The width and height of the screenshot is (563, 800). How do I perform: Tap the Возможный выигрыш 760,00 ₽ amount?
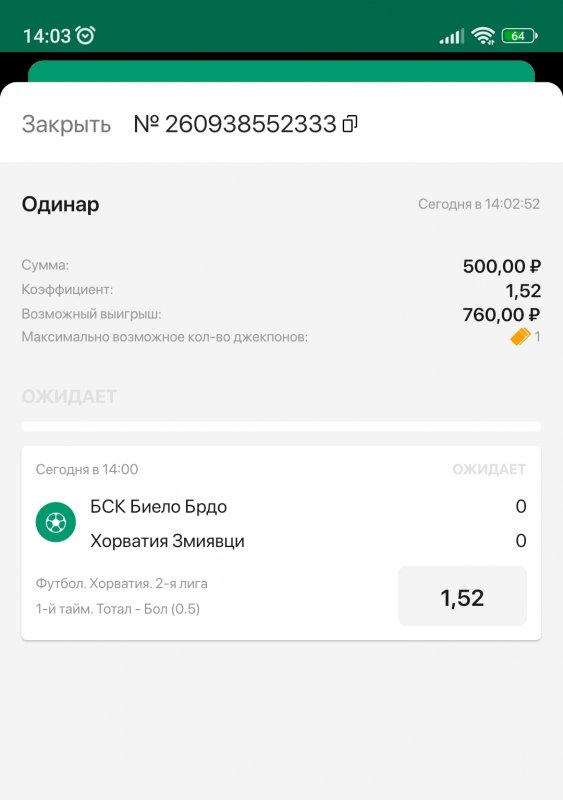tap(501, 314)
